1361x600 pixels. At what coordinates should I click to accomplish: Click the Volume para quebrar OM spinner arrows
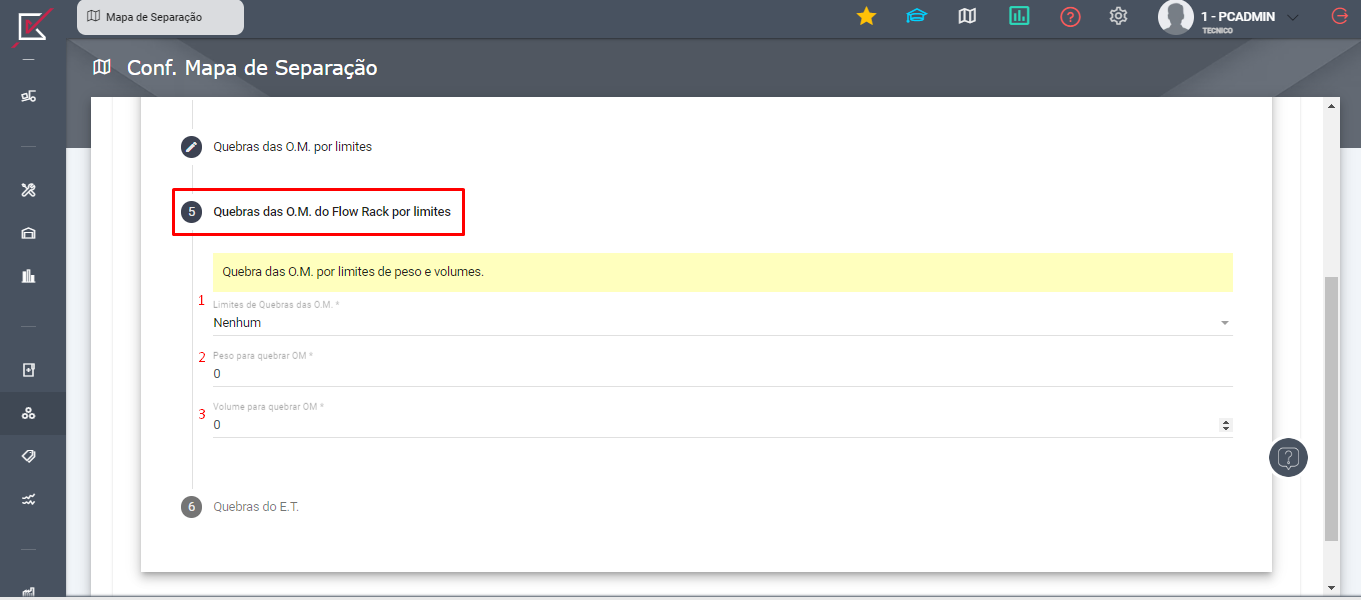pos(1226,425)
